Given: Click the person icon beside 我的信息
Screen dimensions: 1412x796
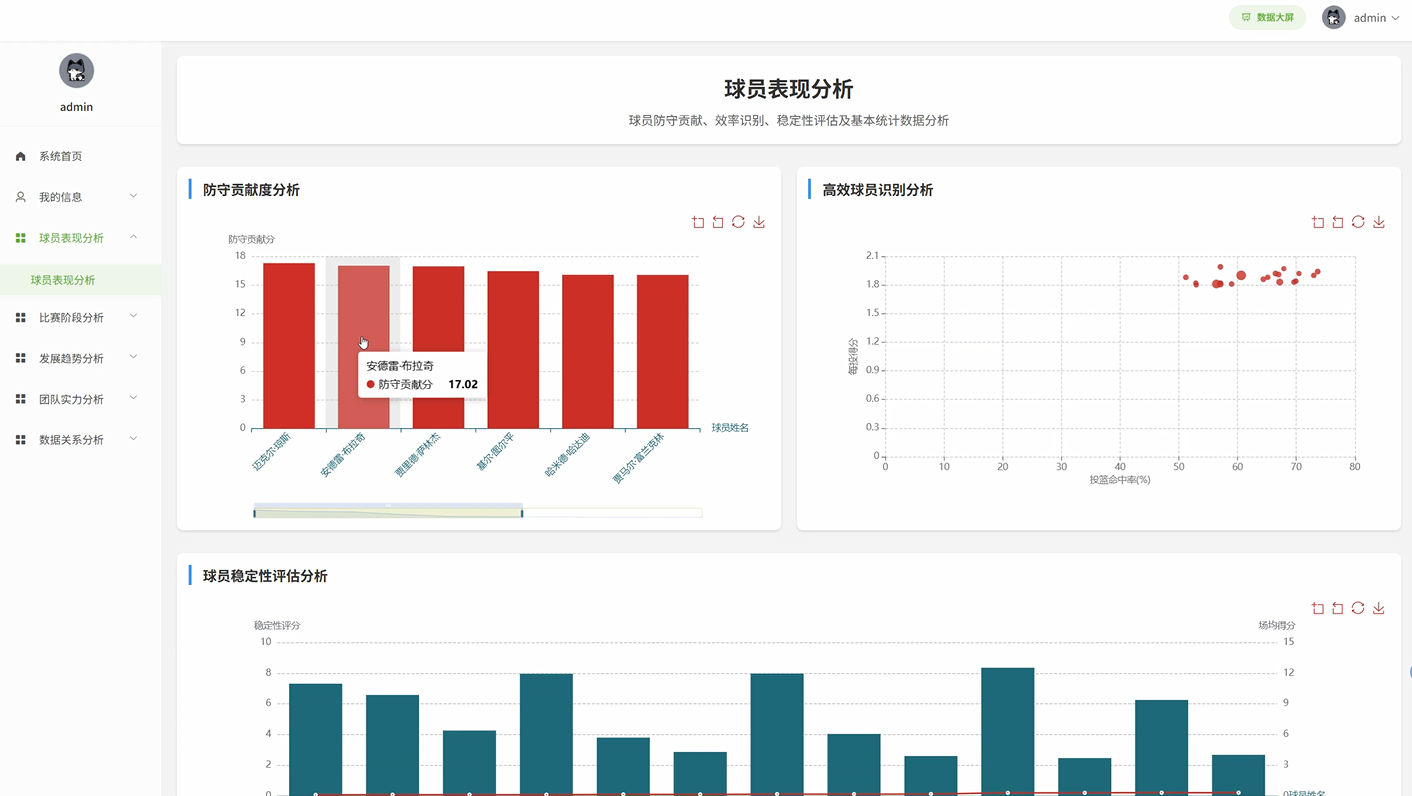Looking at the screenshot, I should pos(20,197).
